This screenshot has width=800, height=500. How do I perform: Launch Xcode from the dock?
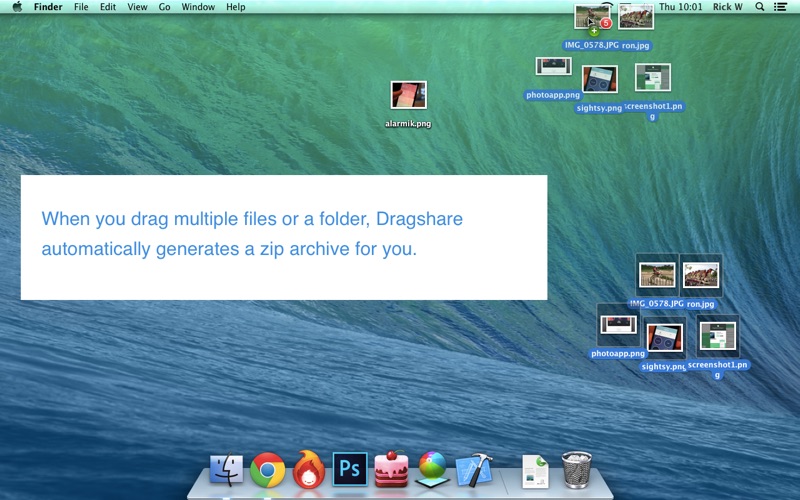click(473, 469)
